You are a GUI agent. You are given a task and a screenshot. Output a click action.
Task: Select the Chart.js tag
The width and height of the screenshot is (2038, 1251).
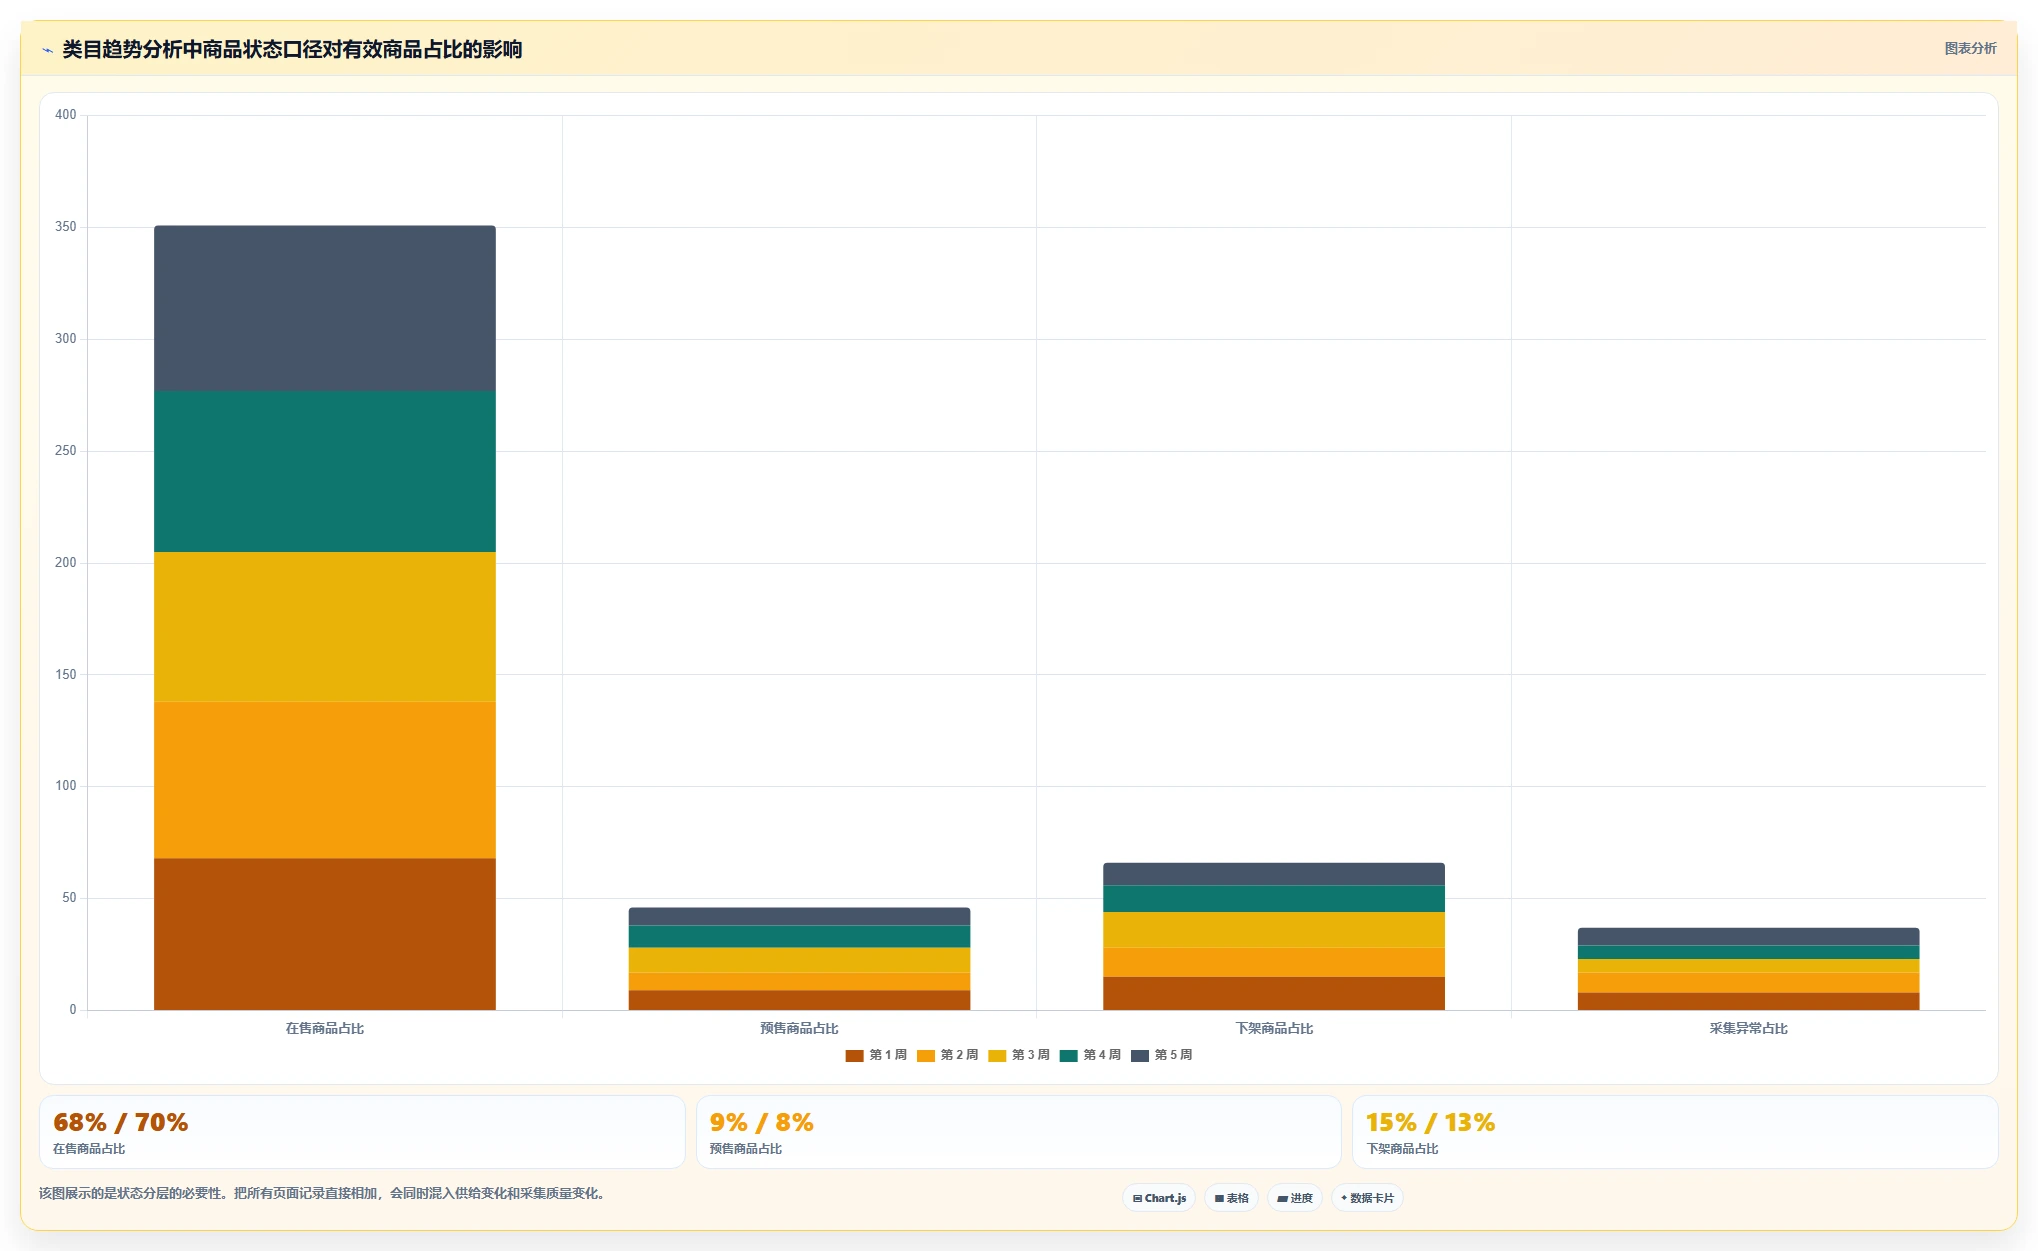click(1159, 1198)
